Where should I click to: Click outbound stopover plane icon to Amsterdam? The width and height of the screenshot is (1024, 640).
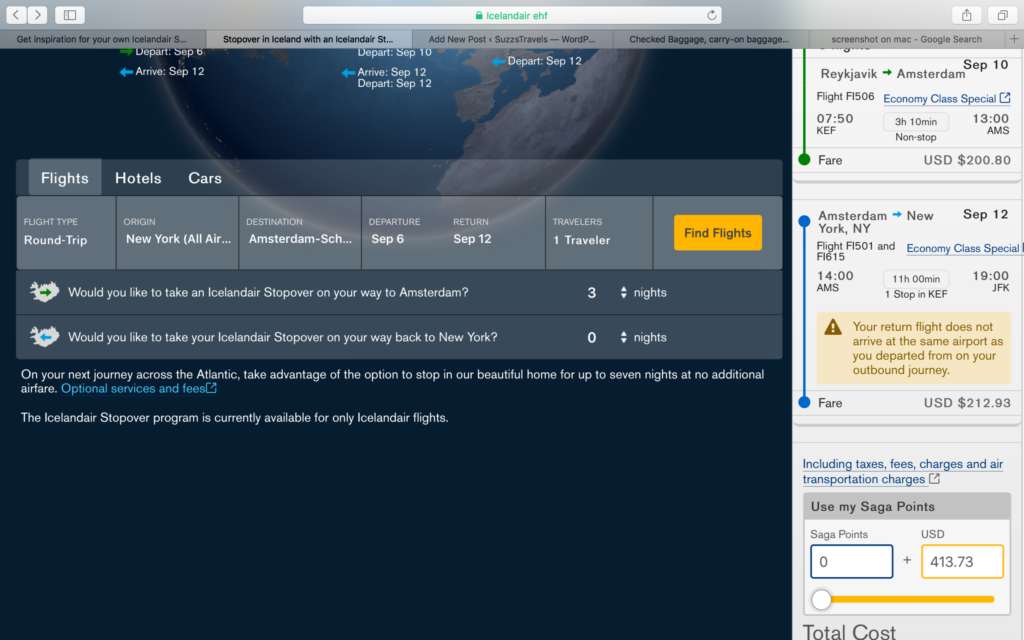tap(44, 291)
